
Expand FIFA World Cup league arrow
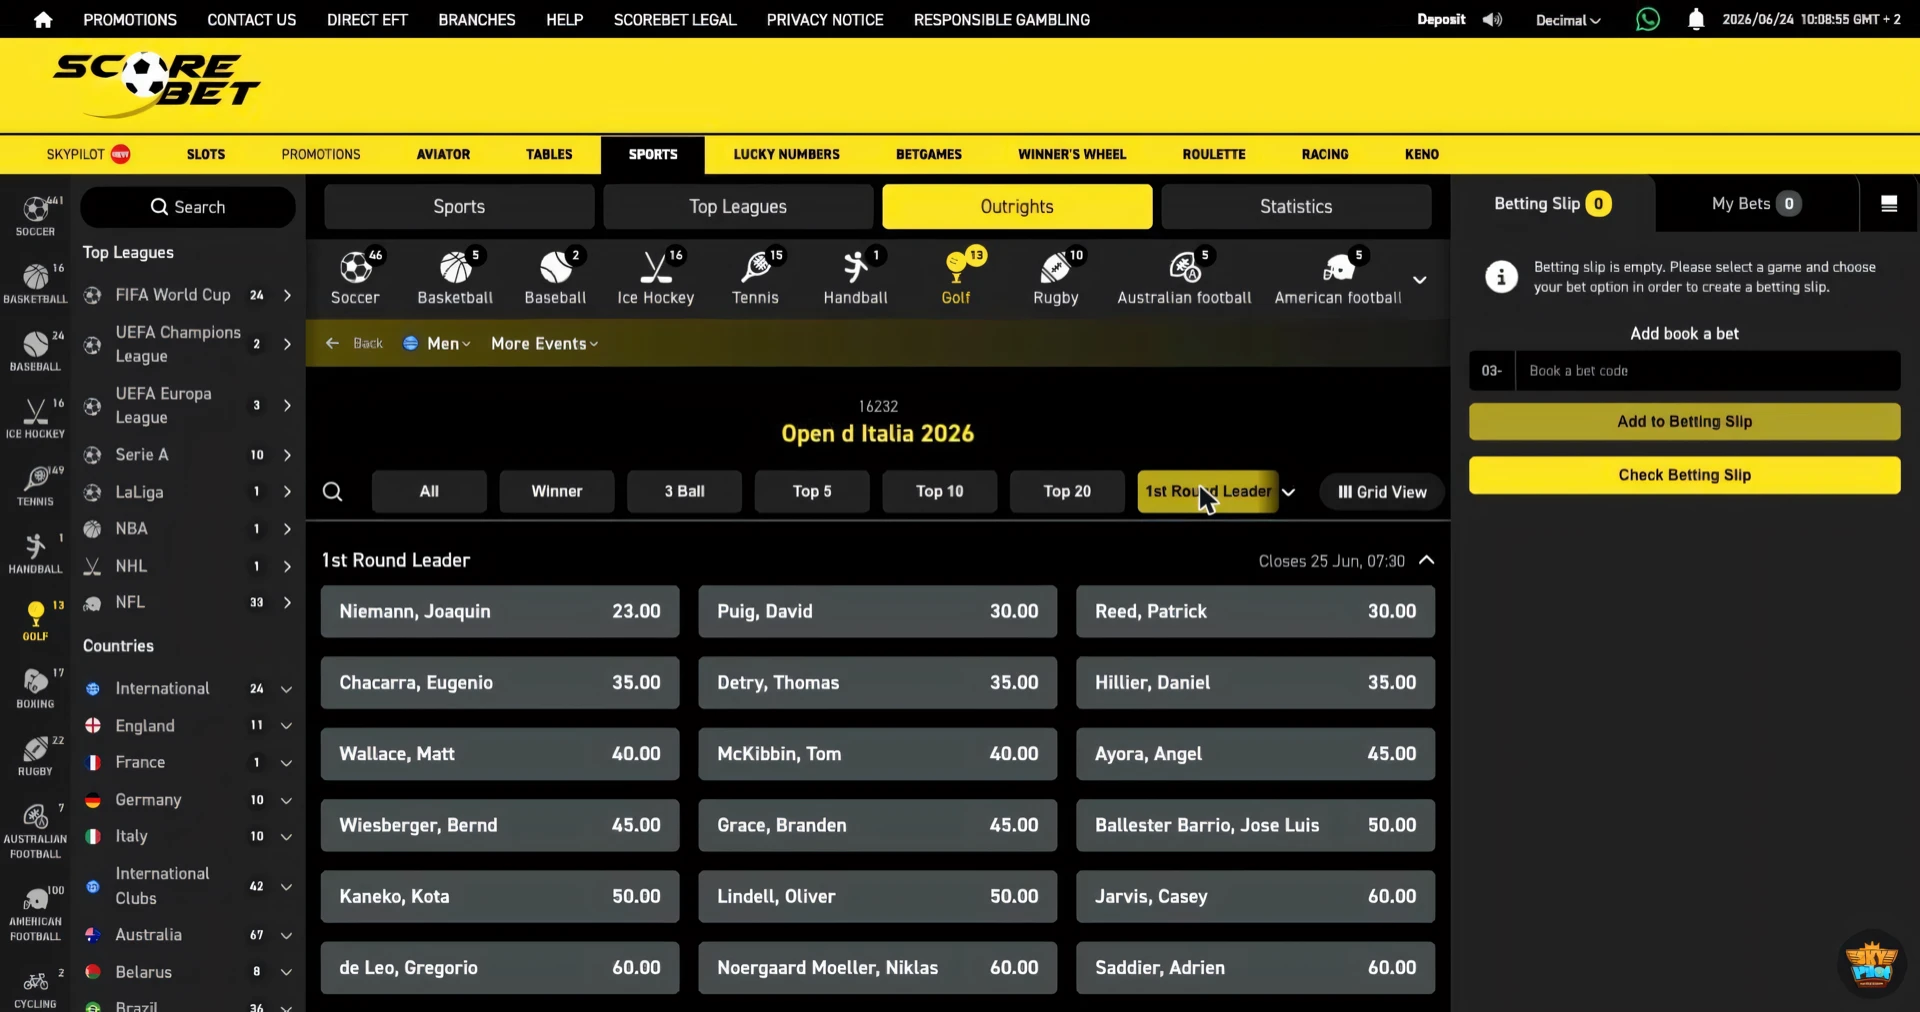click(287, 295)
